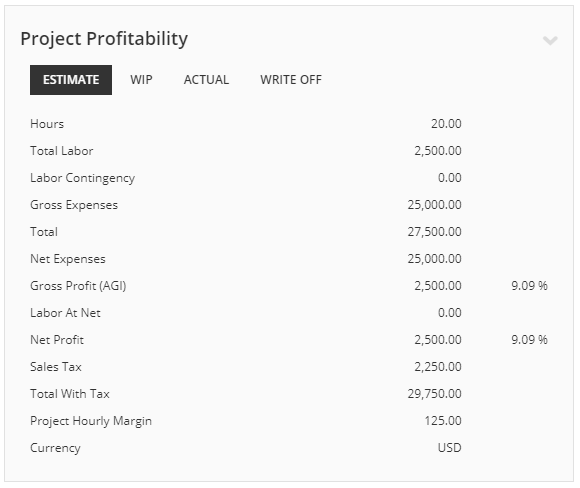580x488 pixels.
Task: Click the Total amount 27,500.00
Action: [x=435, y=232]
